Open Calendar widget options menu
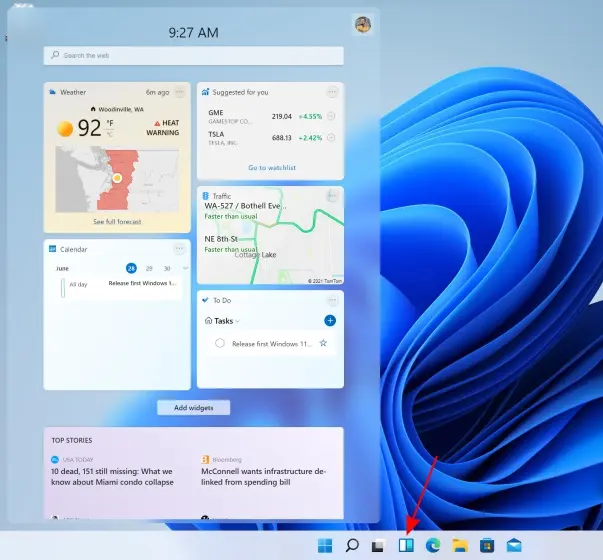 click(179, 248)
